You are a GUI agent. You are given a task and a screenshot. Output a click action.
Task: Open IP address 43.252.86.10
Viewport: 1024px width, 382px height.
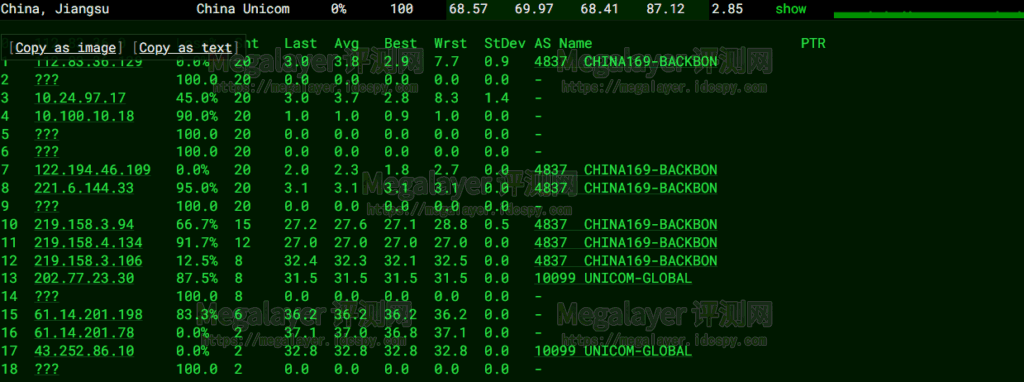tap(84, 351)
